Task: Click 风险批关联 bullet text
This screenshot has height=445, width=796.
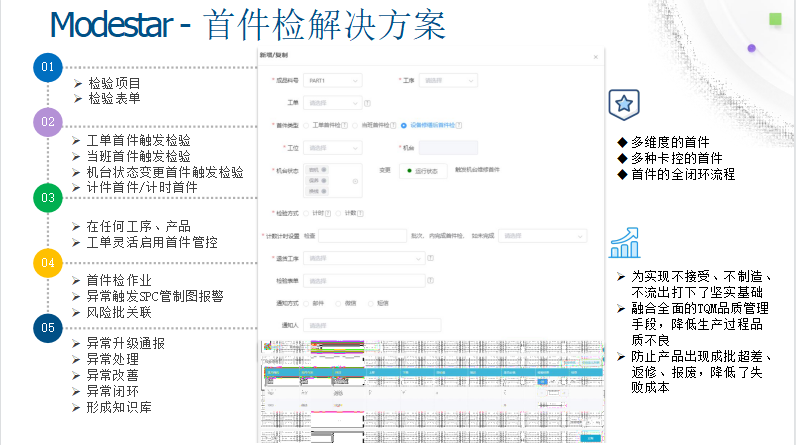Action: (x=119, y=312)
